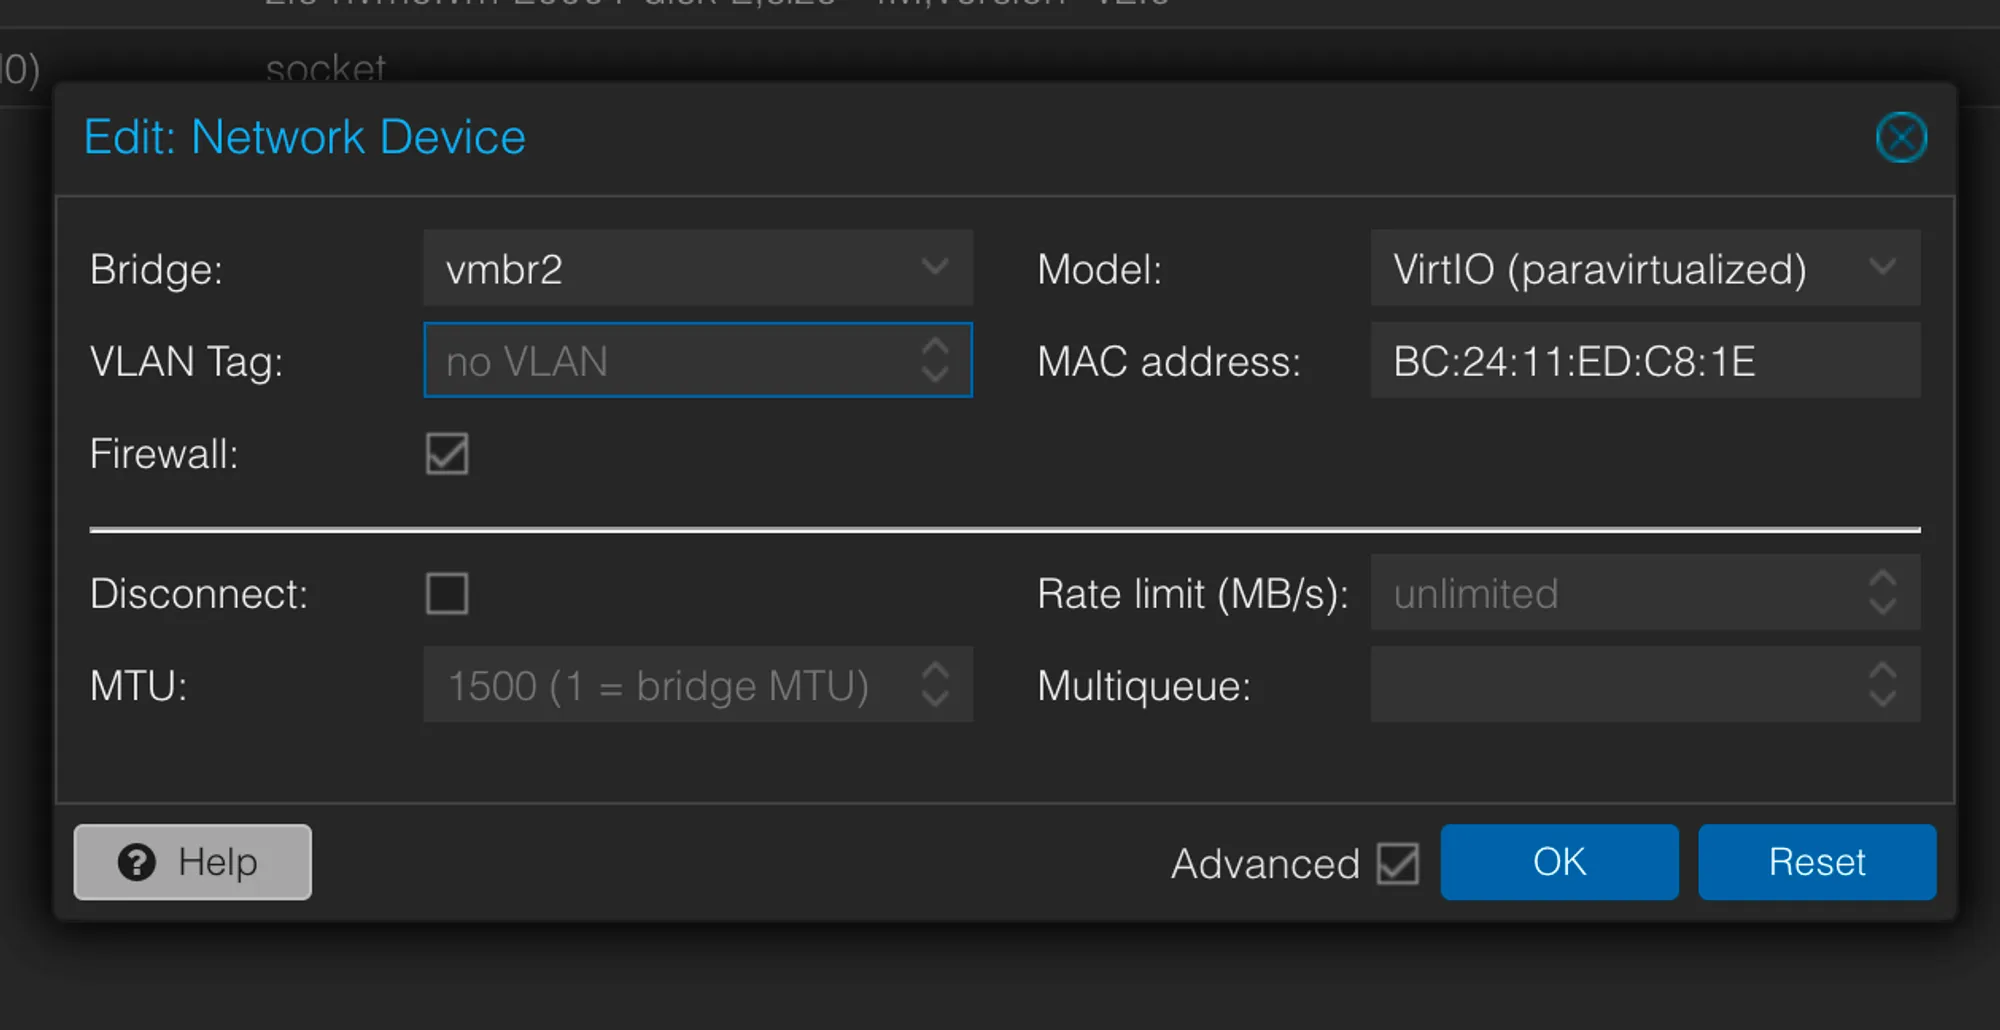Select the MAC address field
Image resolution: width=2000 pixels, height=1030 pixels.
coord(1645,361)
